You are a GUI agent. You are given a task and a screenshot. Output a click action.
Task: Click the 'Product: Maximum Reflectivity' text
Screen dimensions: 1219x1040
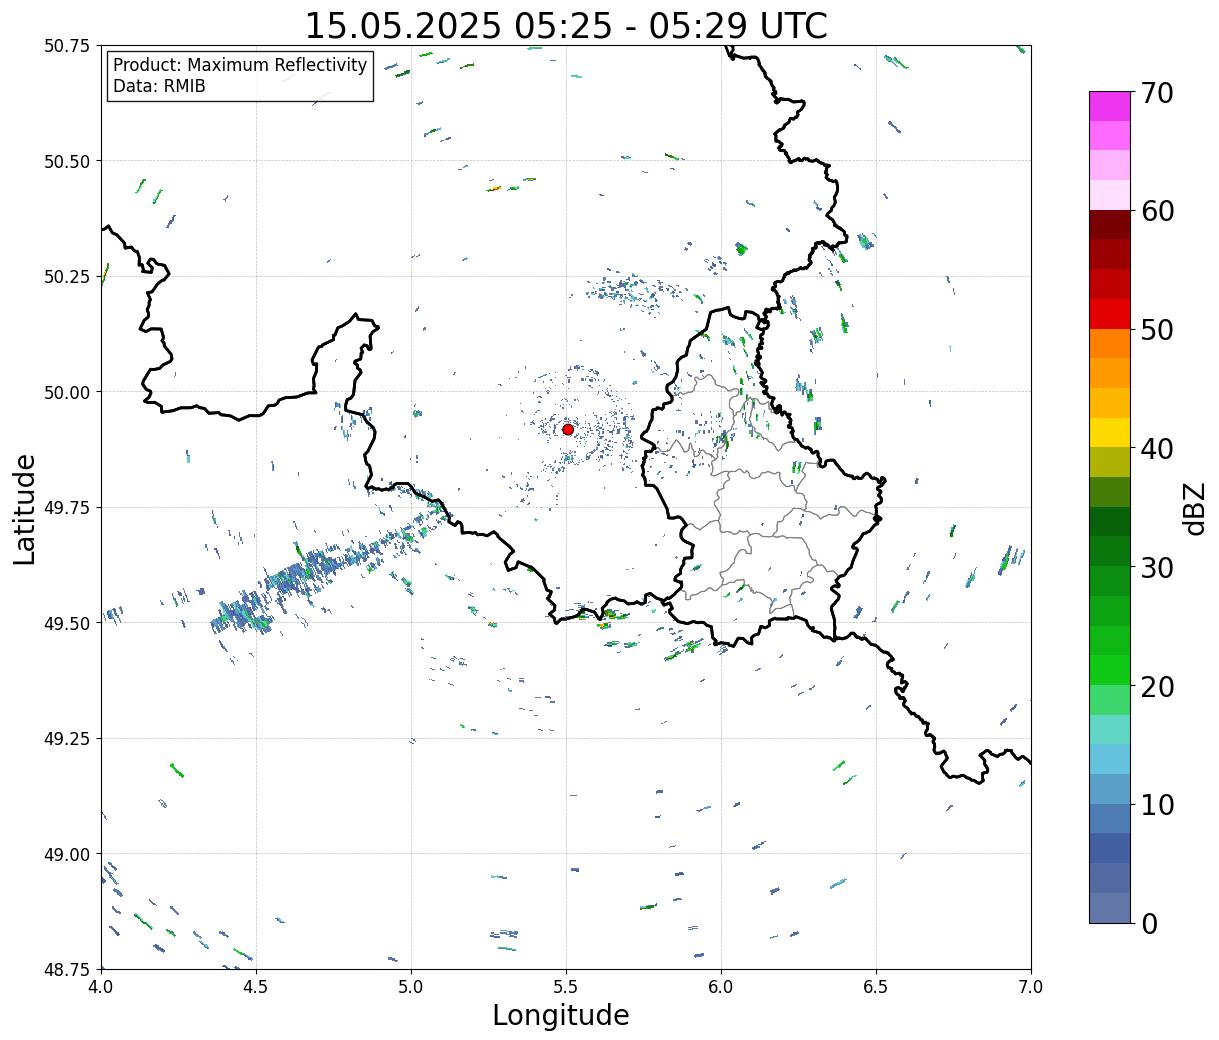click(x=240, y=65)
